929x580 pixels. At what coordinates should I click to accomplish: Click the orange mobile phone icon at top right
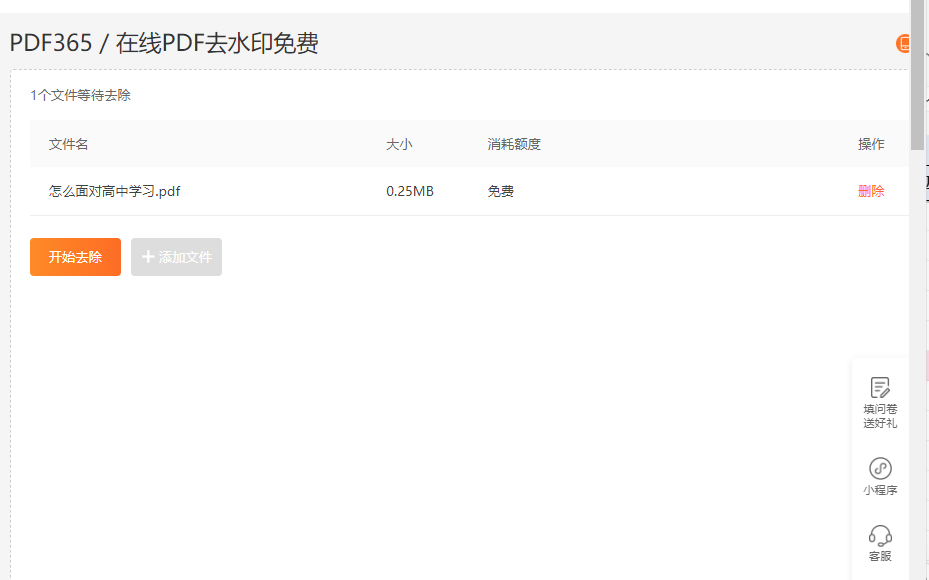(903, 43)
